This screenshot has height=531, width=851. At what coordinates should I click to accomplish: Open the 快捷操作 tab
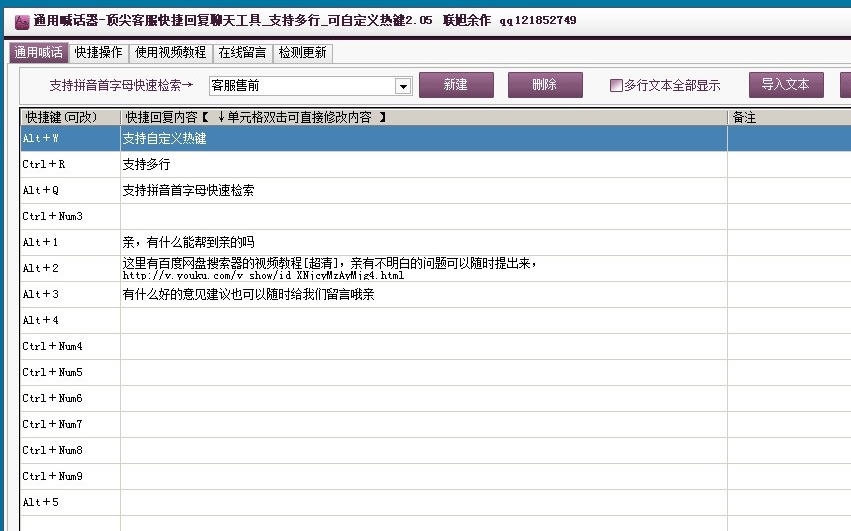pyautogui.click(x=98, y=53)
